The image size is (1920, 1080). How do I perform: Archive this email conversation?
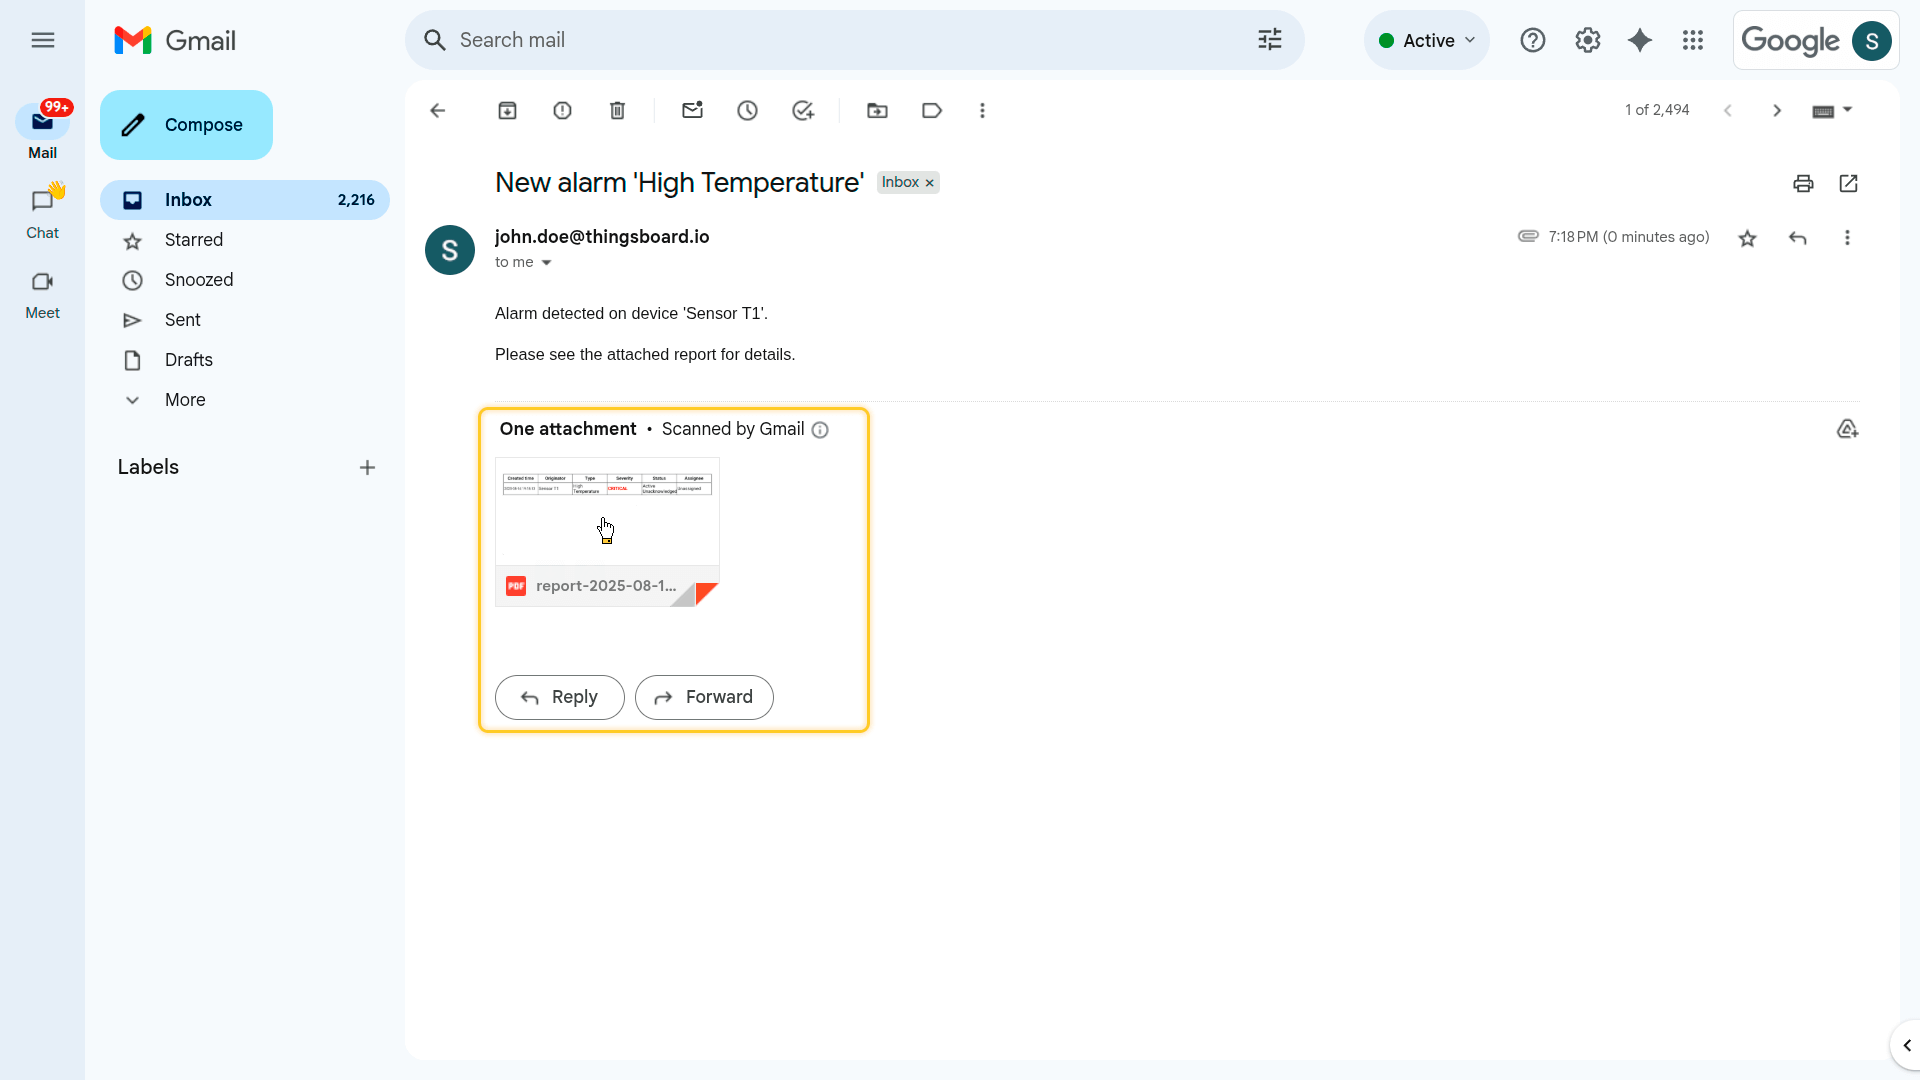pyautogui.click(x=507, y=111)
